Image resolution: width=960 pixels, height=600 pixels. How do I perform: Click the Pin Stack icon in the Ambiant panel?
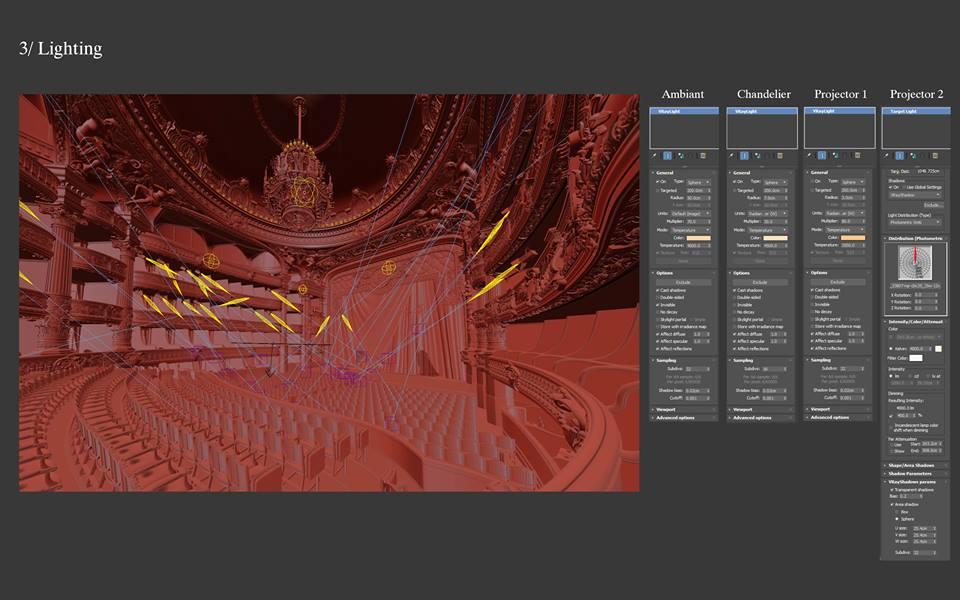tap(654, 155)
